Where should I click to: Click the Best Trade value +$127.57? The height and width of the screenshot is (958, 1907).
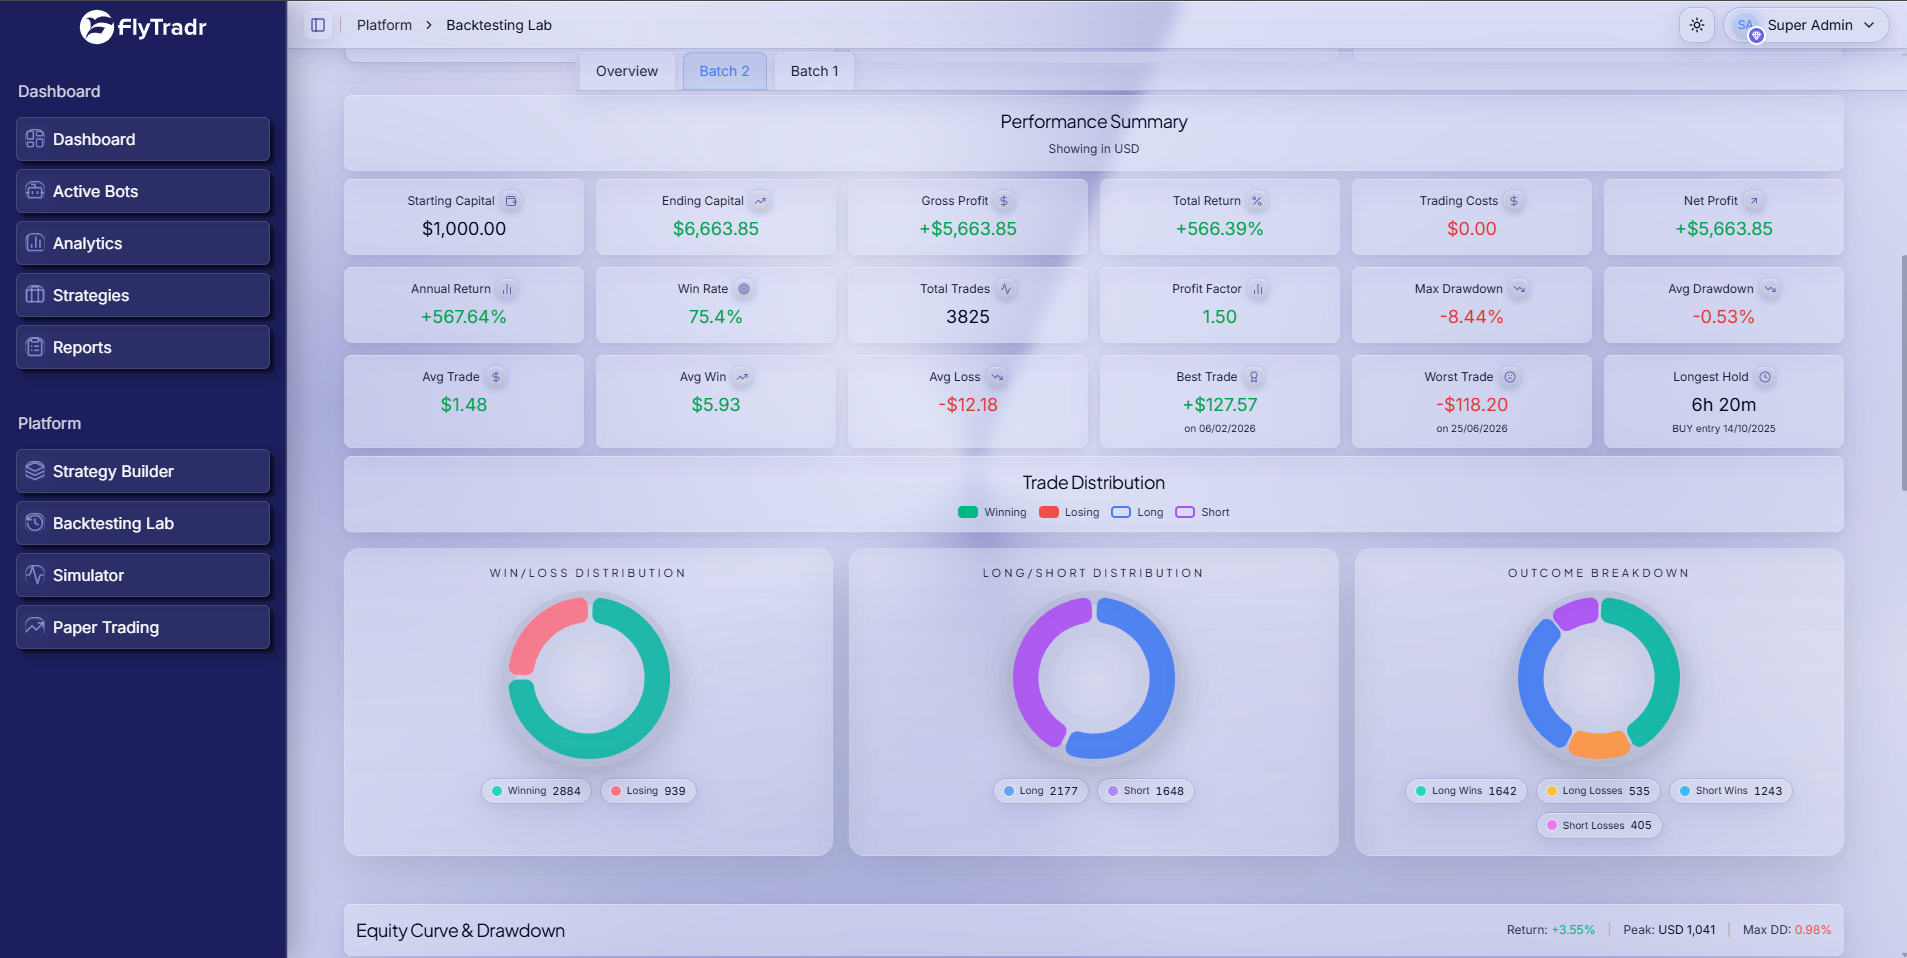(x=1220, y=405)
